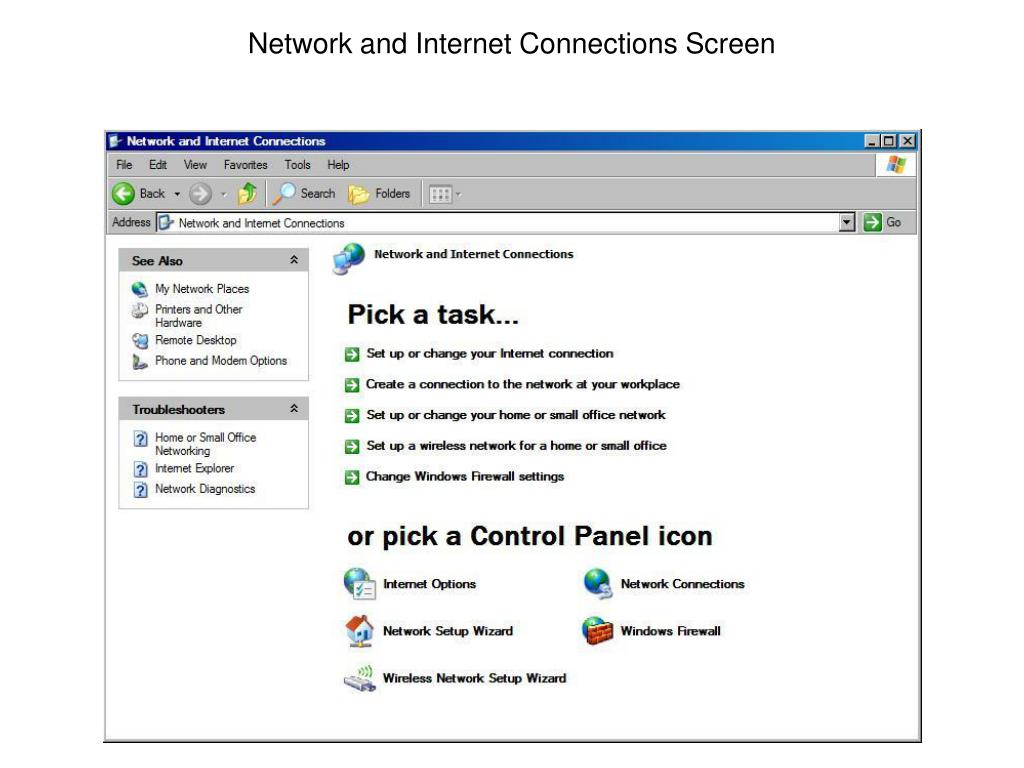Open the Back history dropdown arrow
Image resolution: width=1024 pixels, height=768 pixels.
pyautogui.click(x=177, y=194)
